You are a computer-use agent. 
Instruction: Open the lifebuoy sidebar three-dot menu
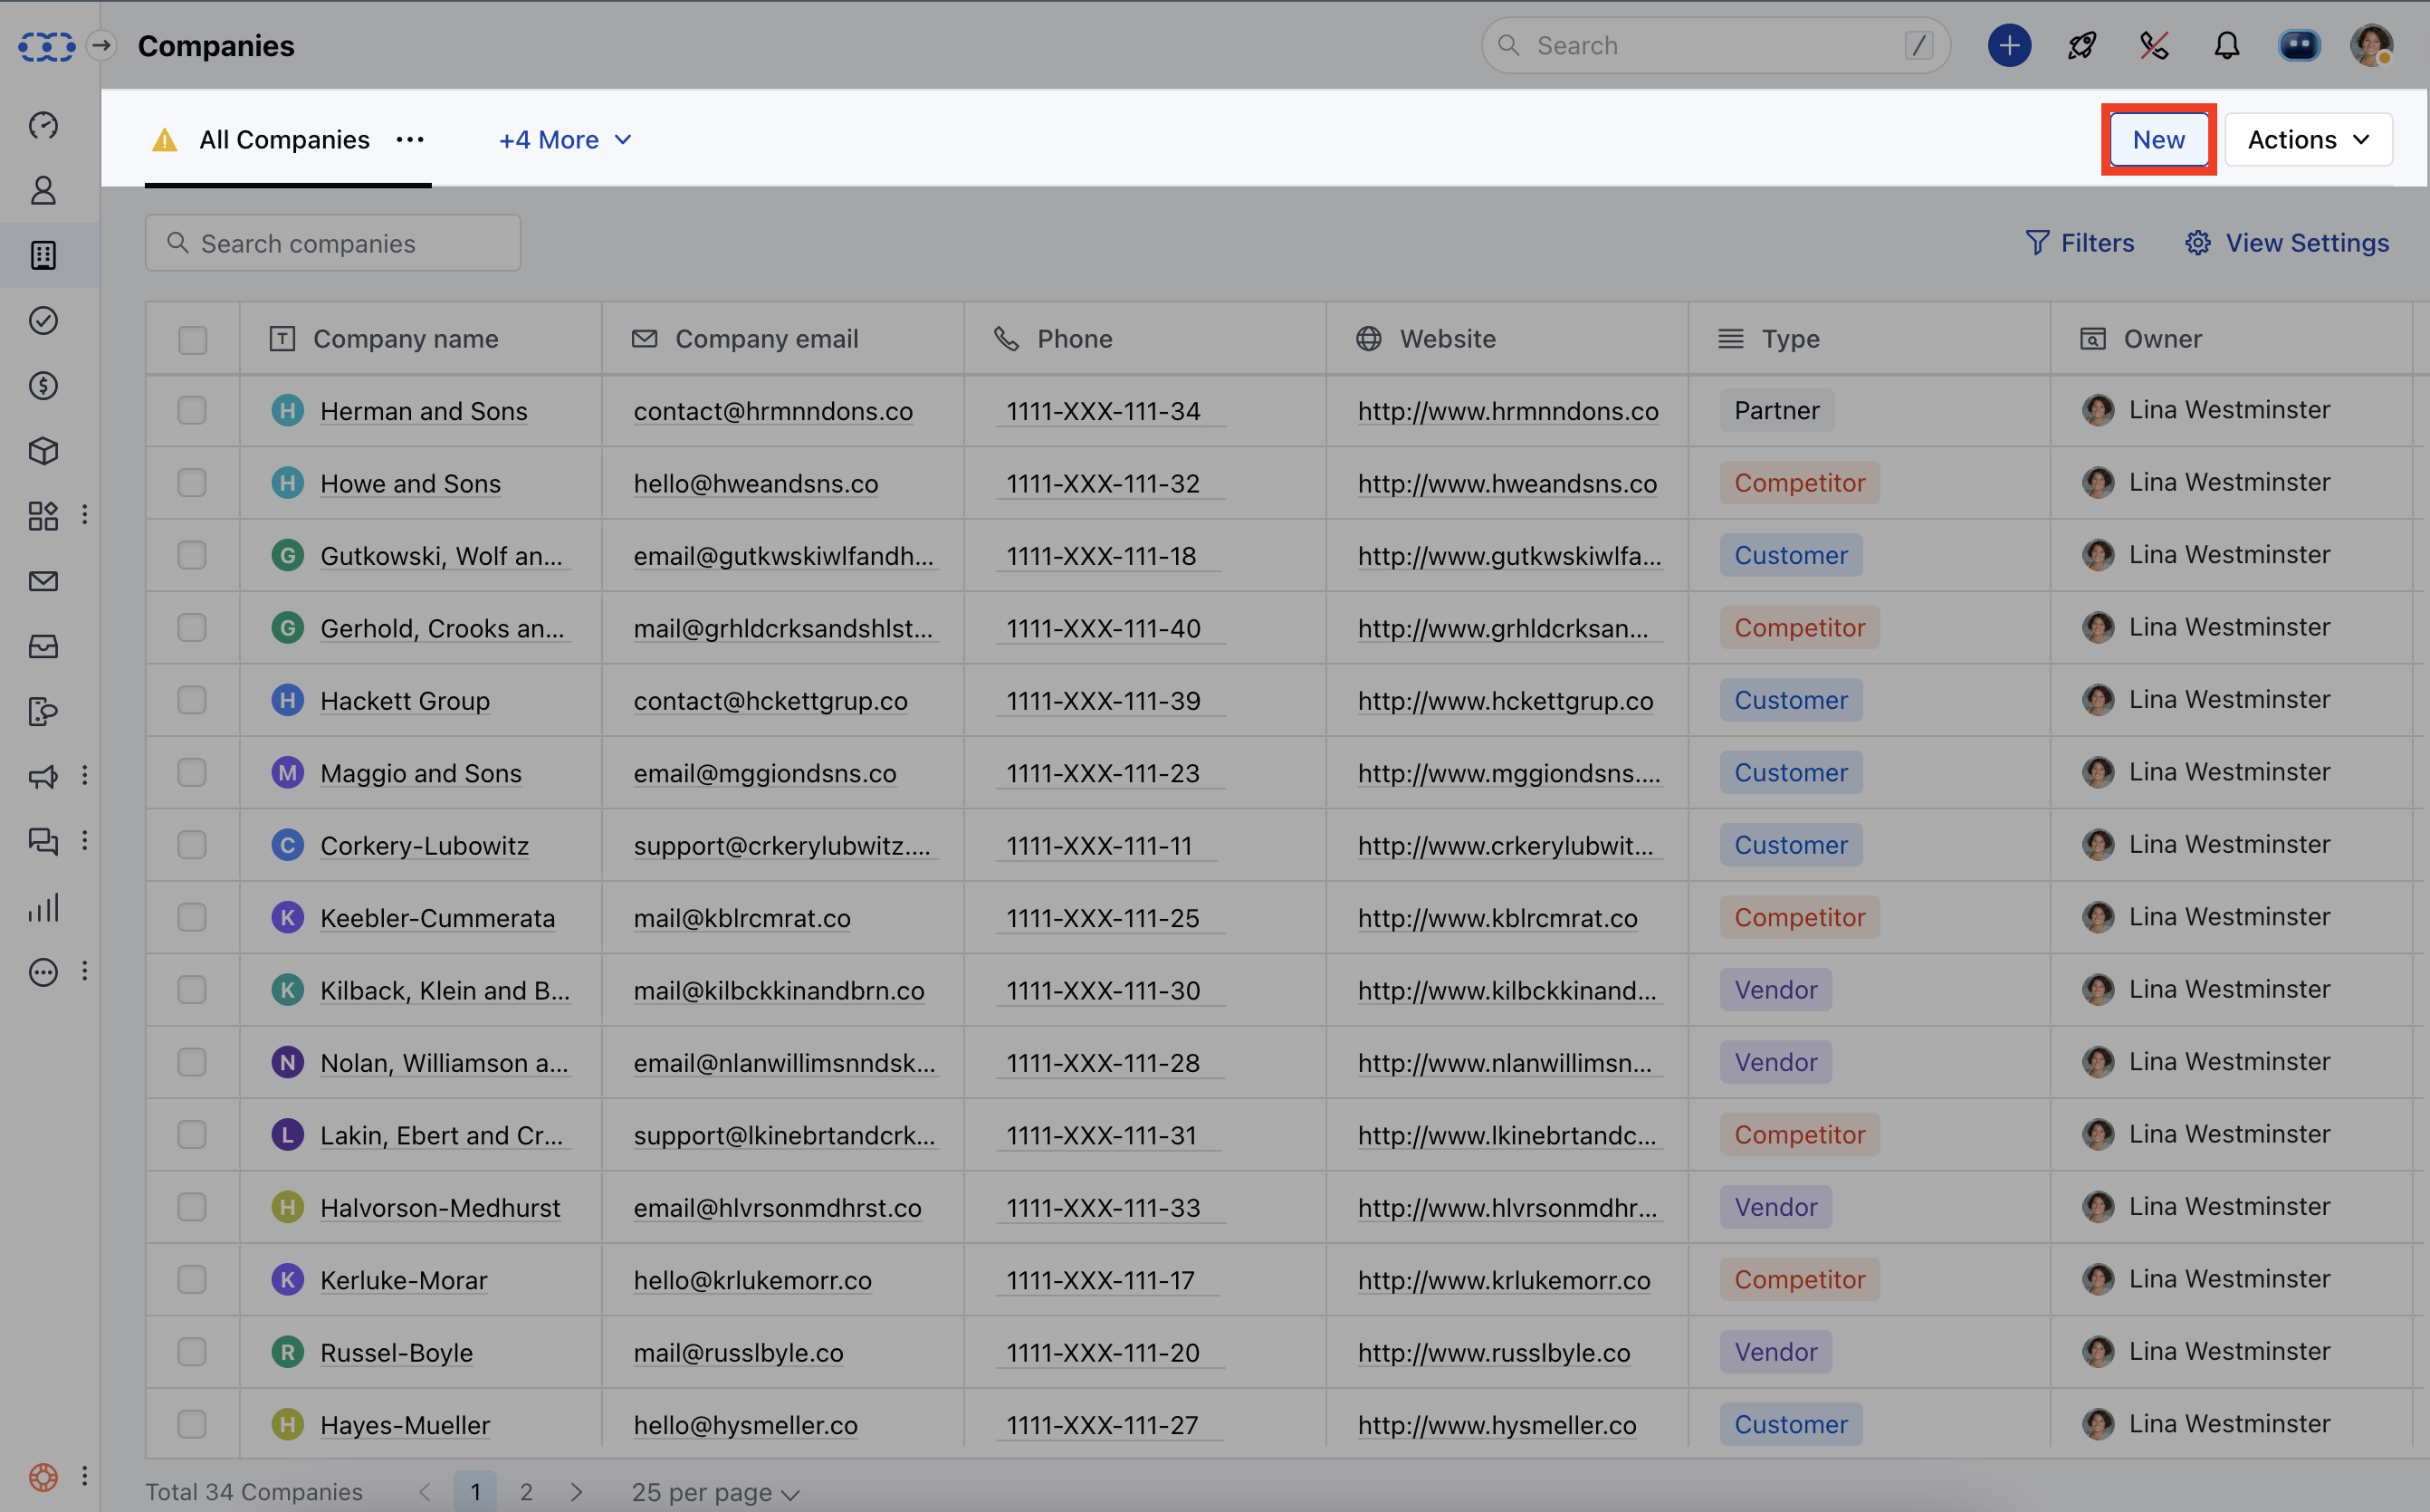85,1476
